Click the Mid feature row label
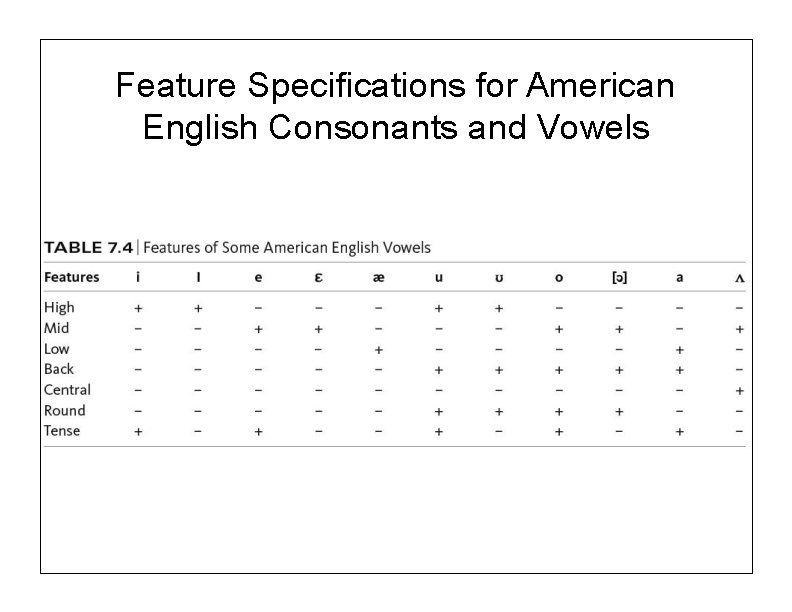This screenshot has height=612, width=792. click(x=57, y=328)
